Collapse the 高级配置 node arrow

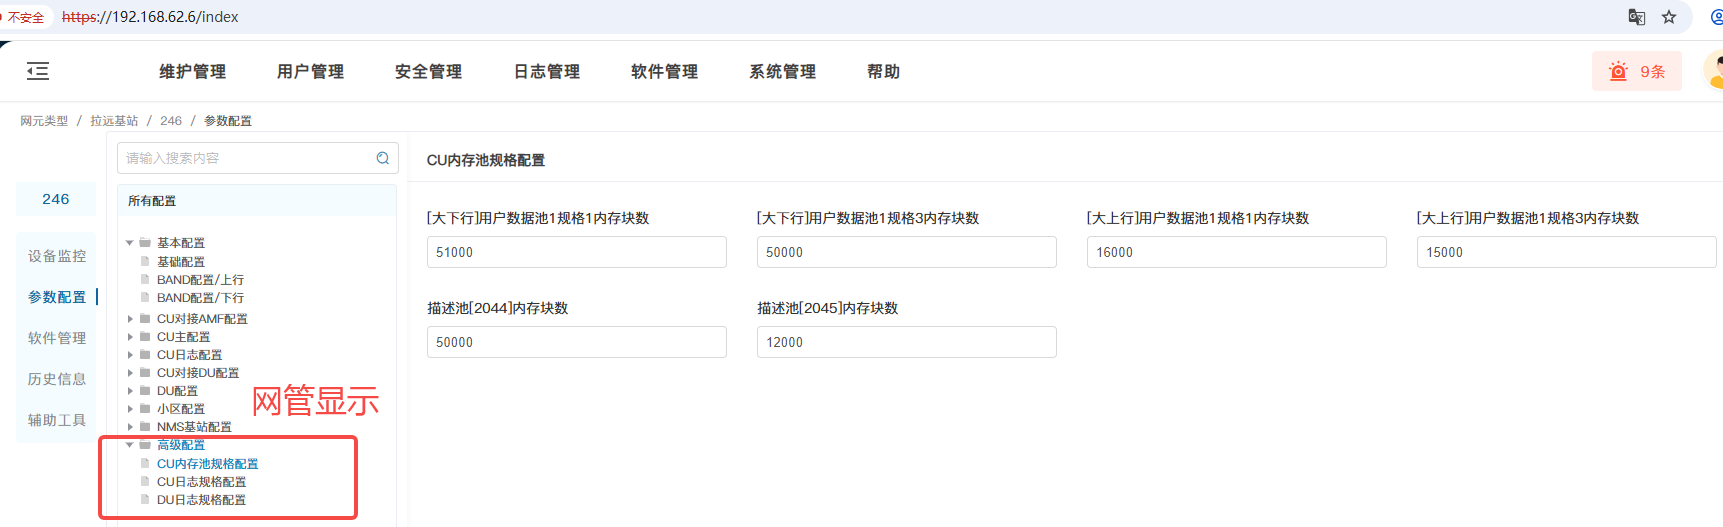(130, 445)
